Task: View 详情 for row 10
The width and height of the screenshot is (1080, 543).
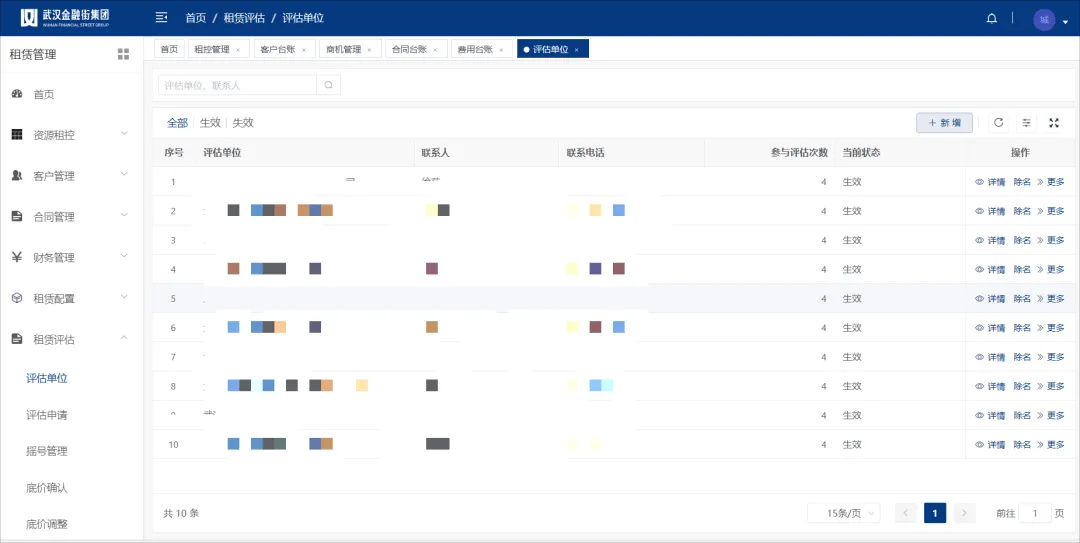Action: tap(990, 444)
